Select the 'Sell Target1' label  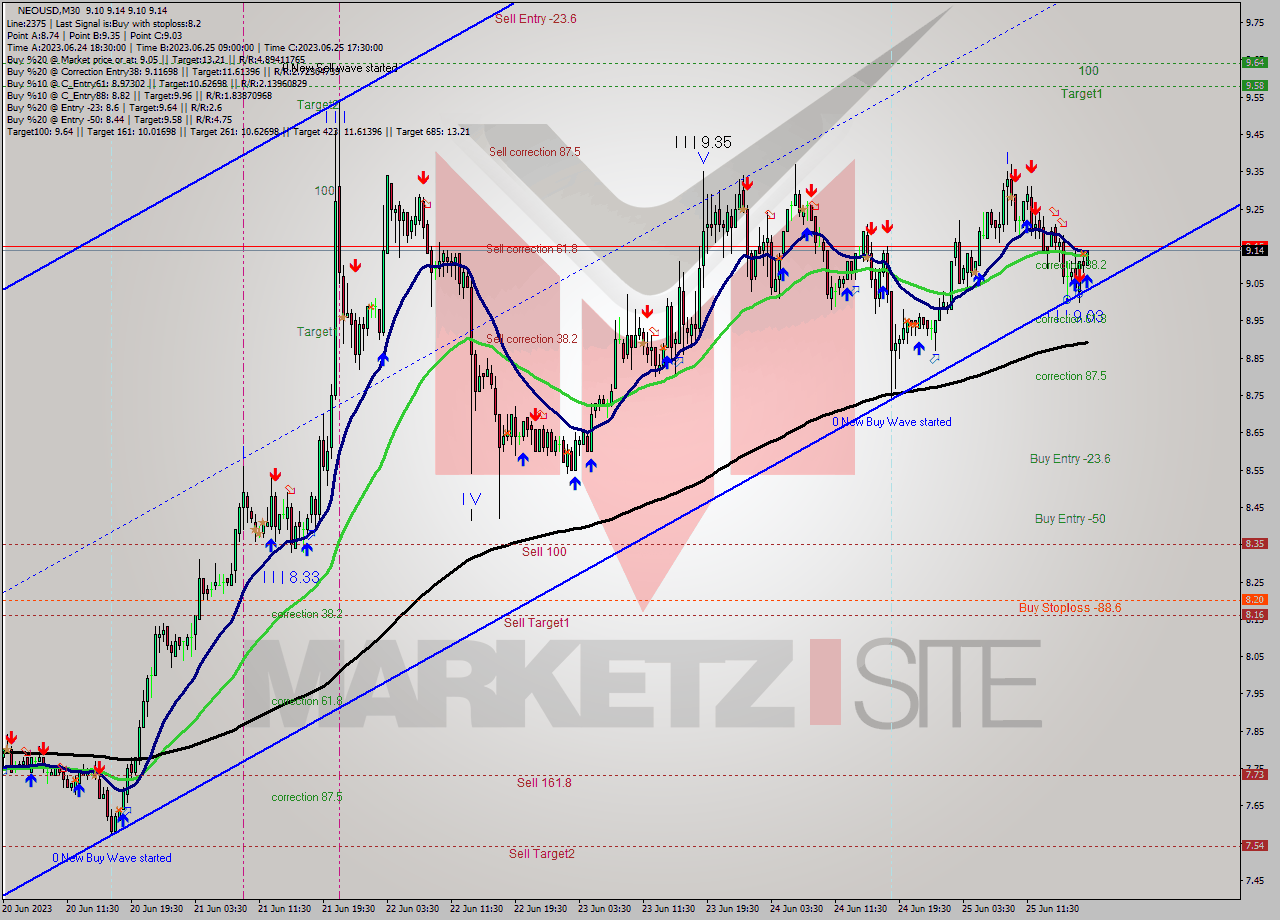click(536, 623)
